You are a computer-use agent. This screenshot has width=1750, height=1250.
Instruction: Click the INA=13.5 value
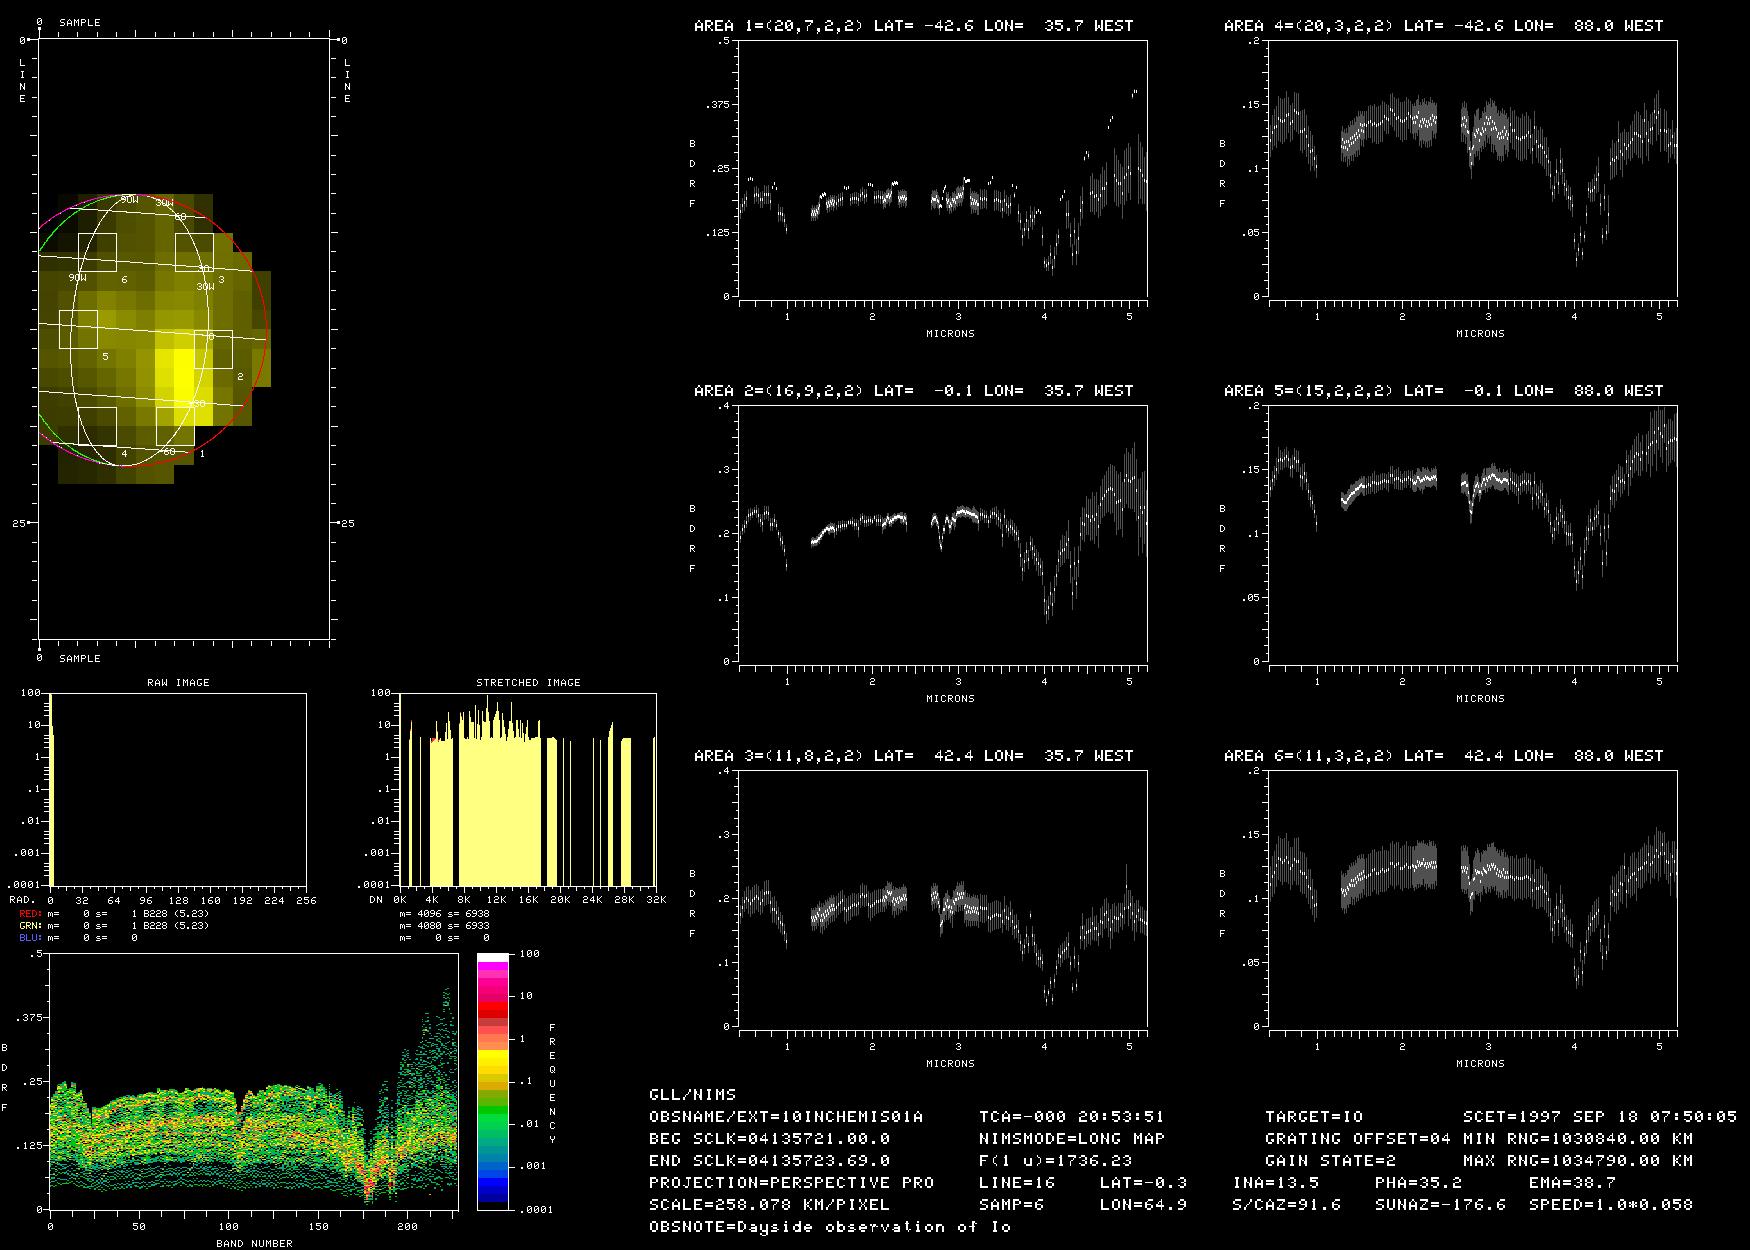click(1276, 1183)
